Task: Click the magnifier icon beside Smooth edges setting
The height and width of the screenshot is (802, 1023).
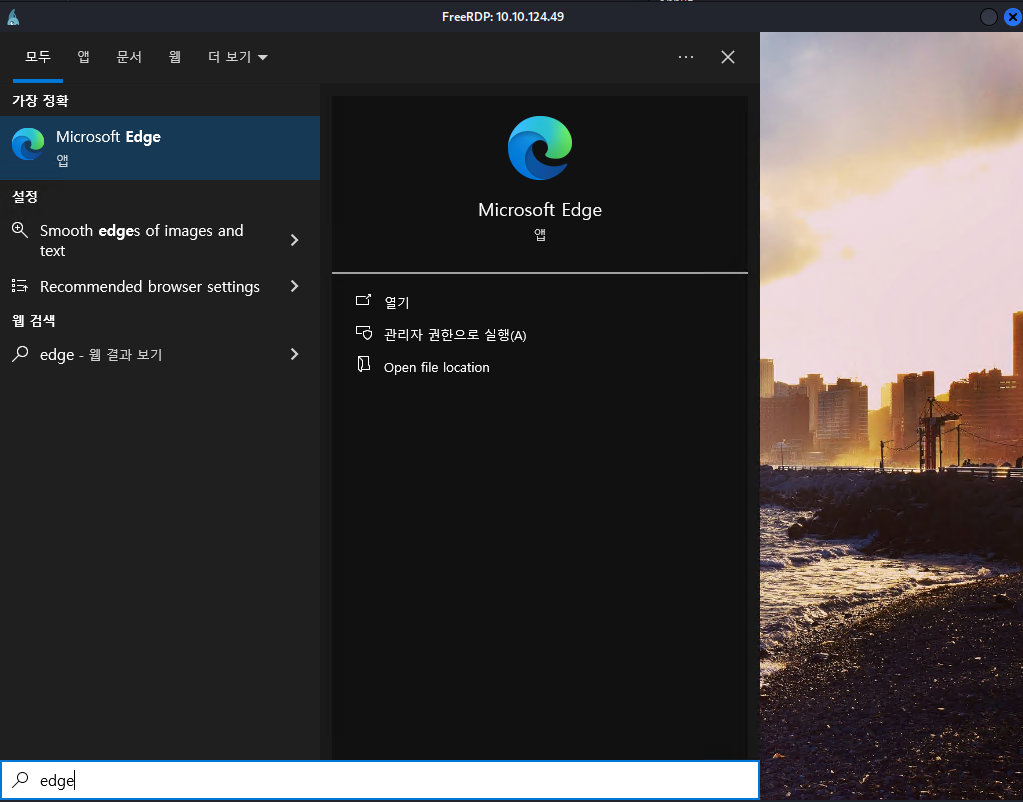Action: click(x=20, y=231)
